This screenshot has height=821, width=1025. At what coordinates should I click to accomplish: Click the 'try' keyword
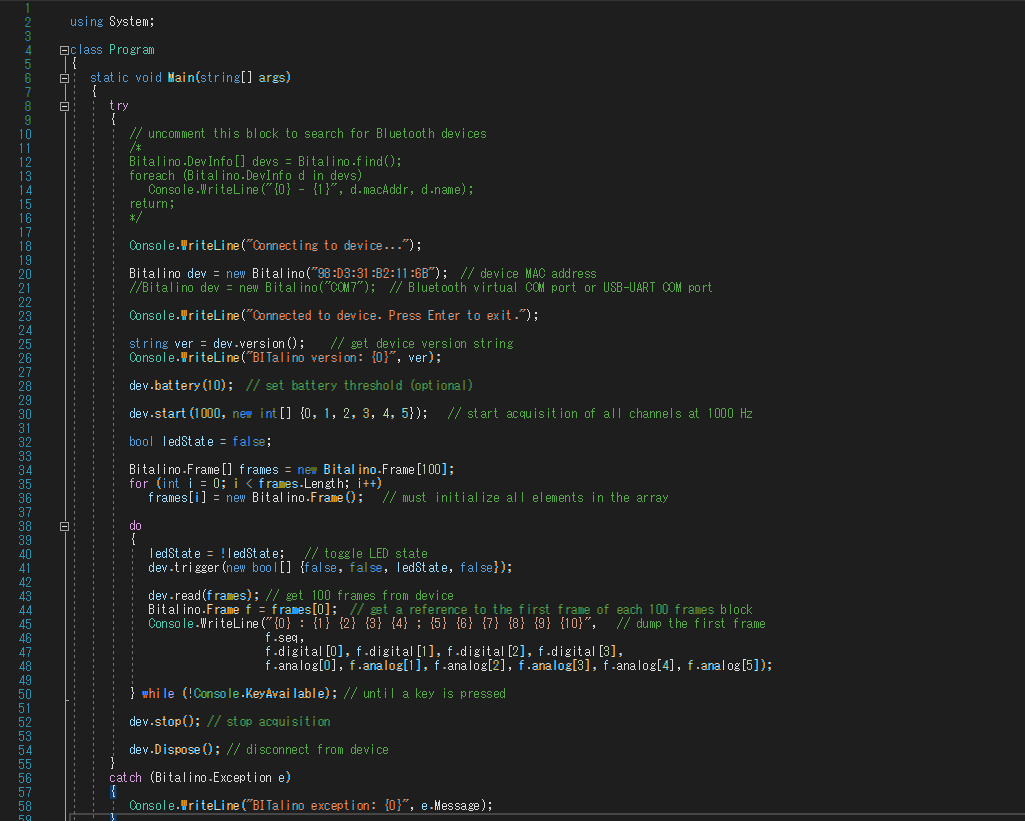pos(119,106)
